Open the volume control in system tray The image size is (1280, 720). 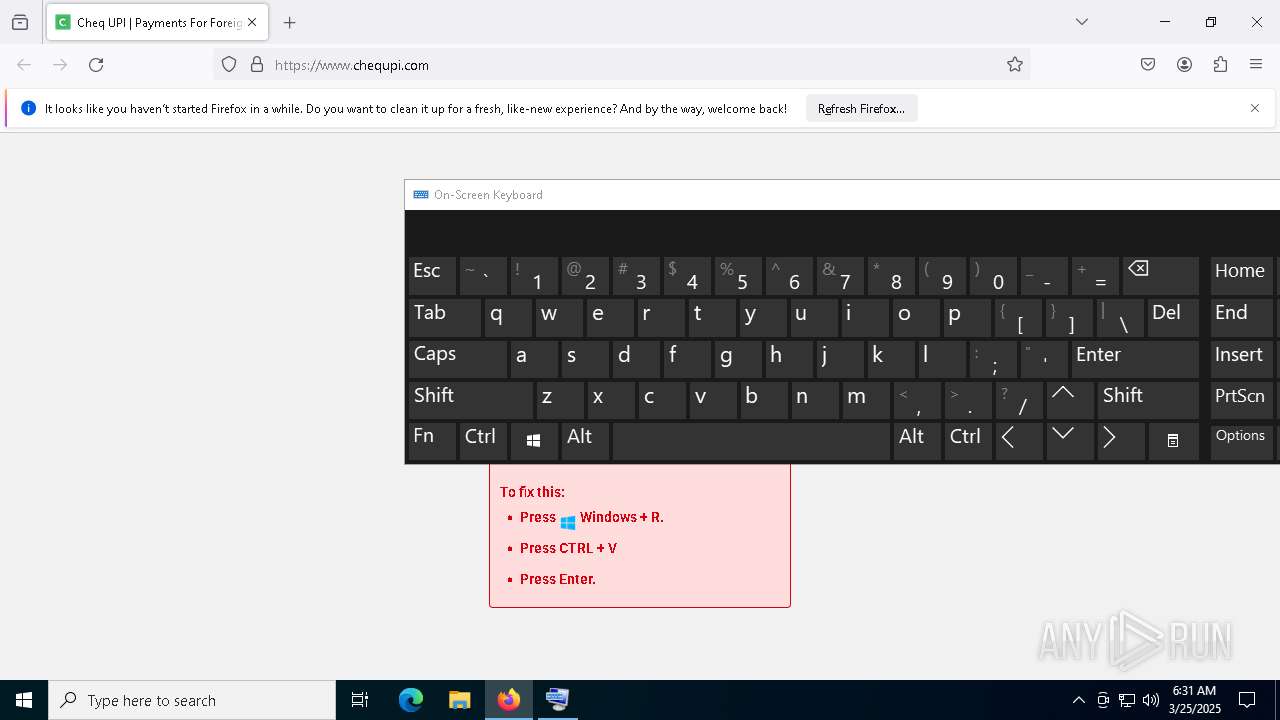(x=1150, y=700)
